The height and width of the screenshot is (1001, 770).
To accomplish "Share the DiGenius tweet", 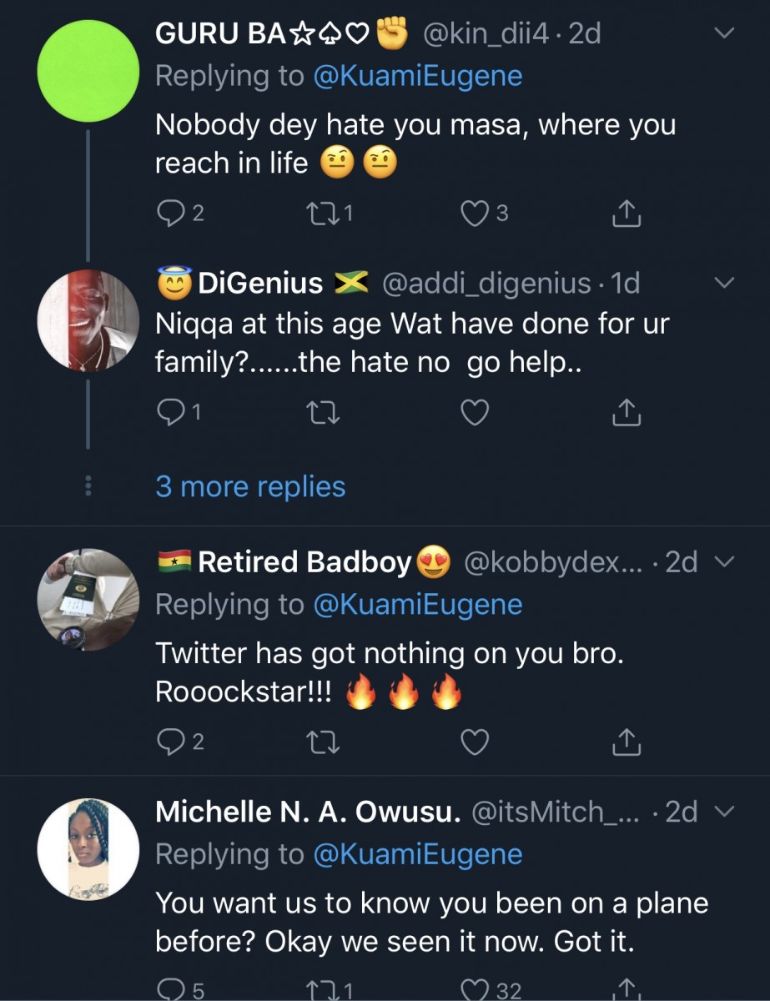I will point(624,411).
